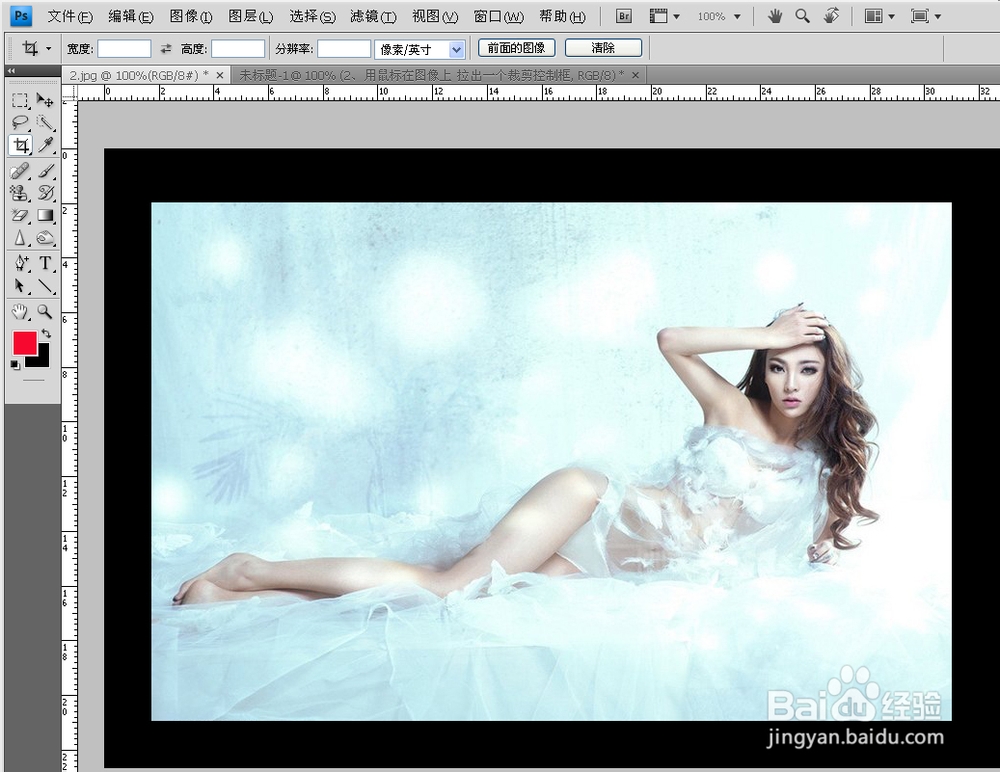Collapse the toolbox with double-arrow
Image resolution: width=1000 pixels, height=772 pixels.
tap(11, 71)
